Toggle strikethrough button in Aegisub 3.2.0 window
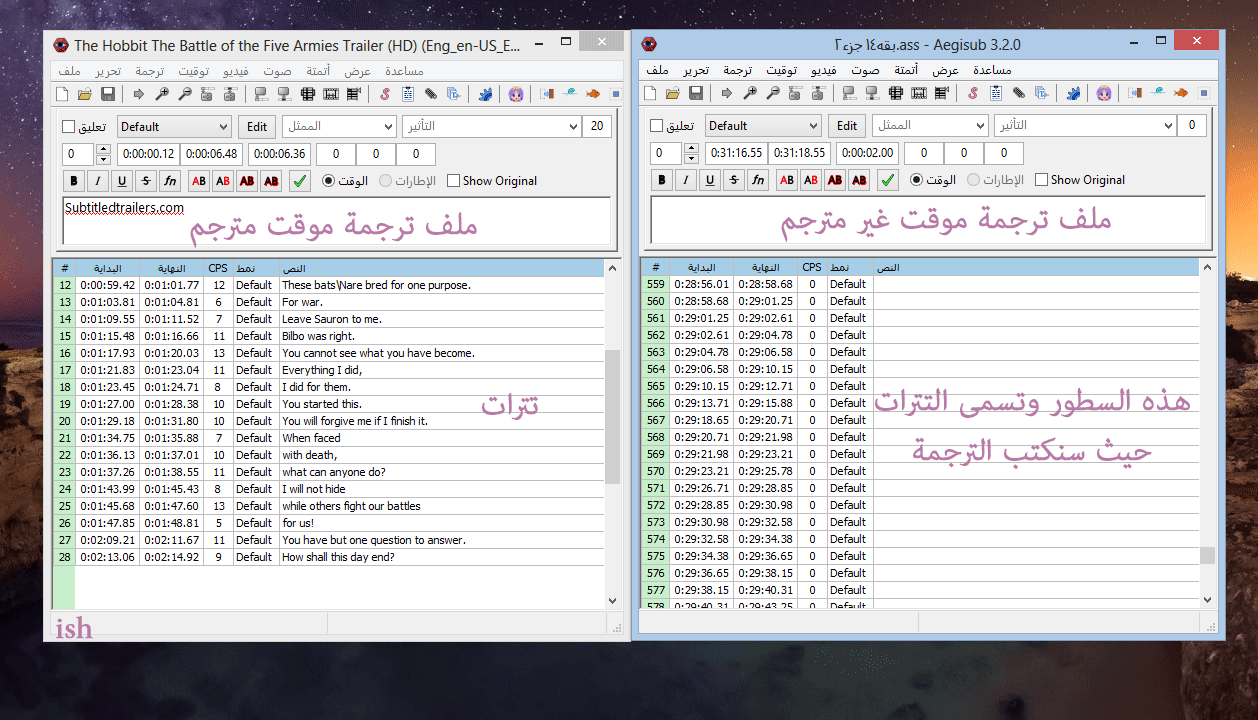Viewport: 1258px width, 720px height. point(734,180)
